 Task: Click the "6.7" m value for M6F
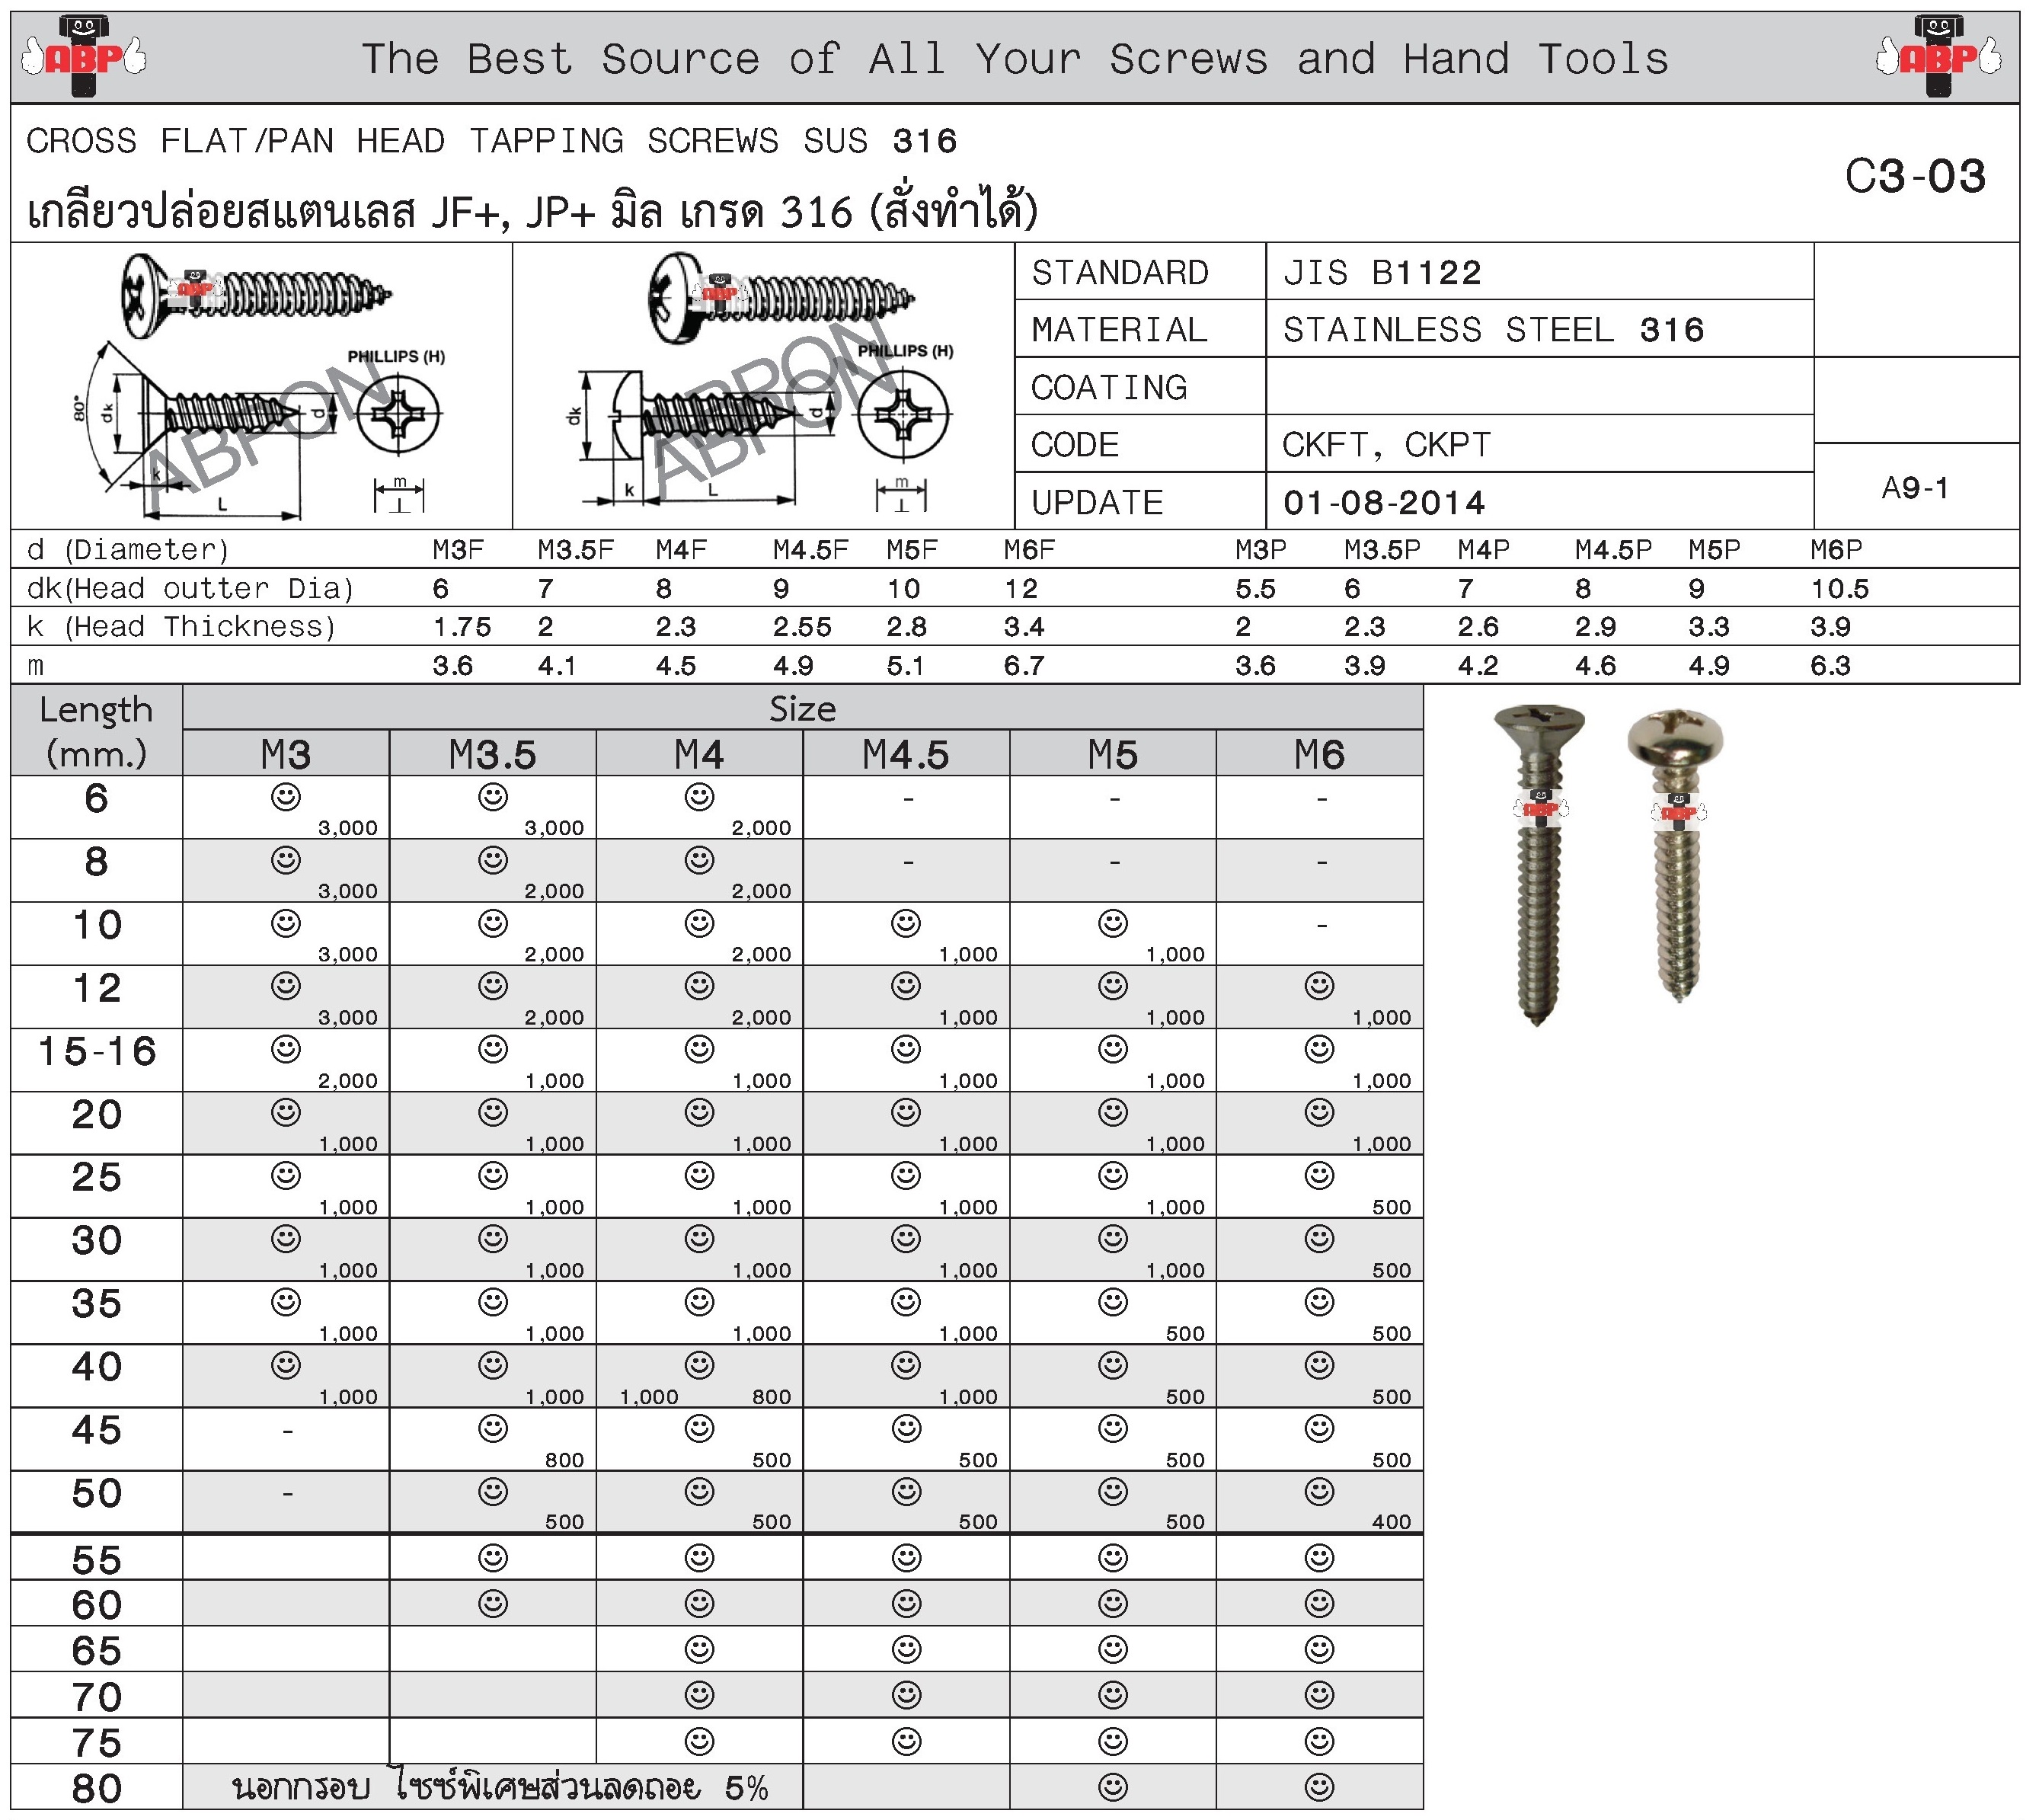[x=1025, y=666]
